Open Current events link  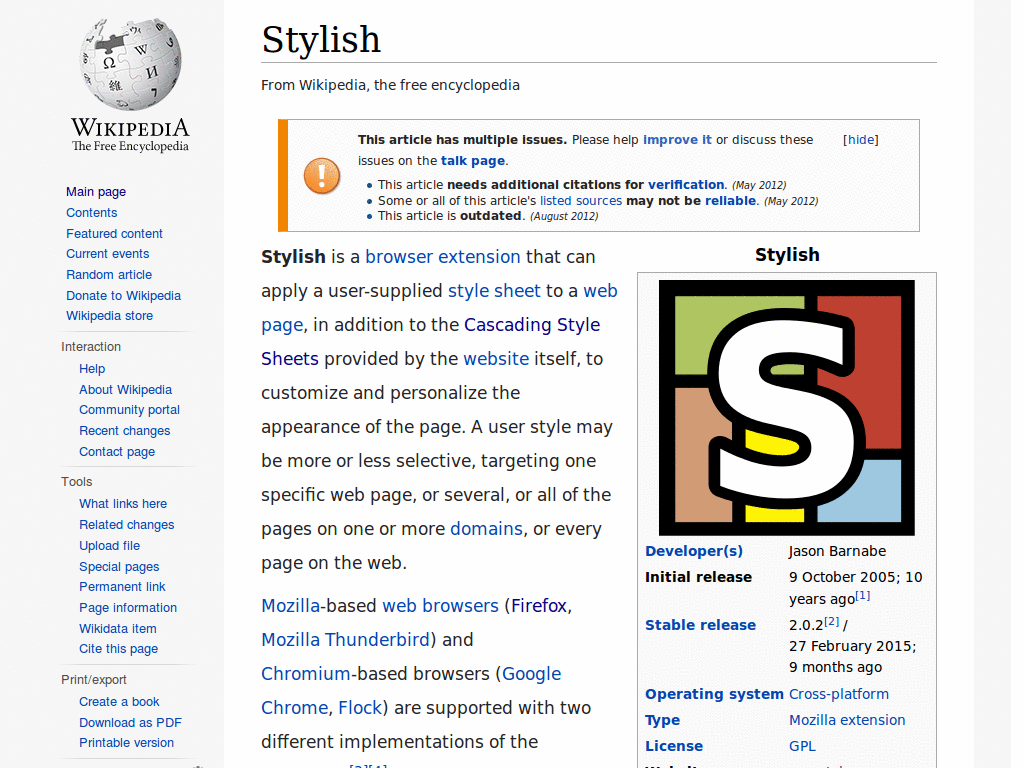pyautogui.click(x=107, y=254)
